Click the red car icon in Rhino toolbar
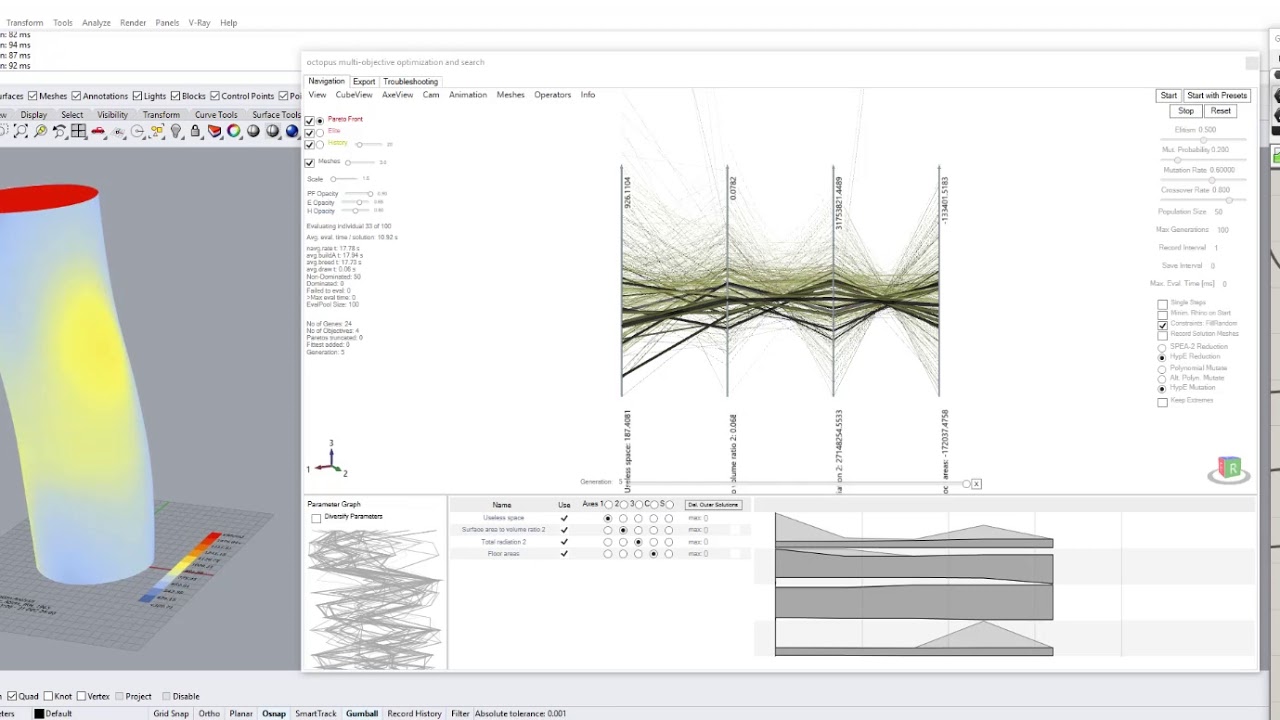The width and height of the screenshot is (1280, 720). (98, 131)
